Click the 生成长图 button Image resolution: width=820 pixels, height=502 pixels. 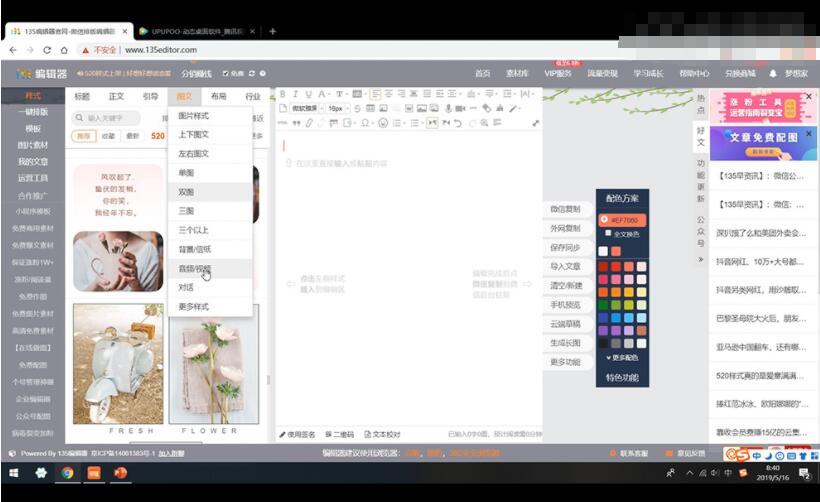[x=565, y=343]
